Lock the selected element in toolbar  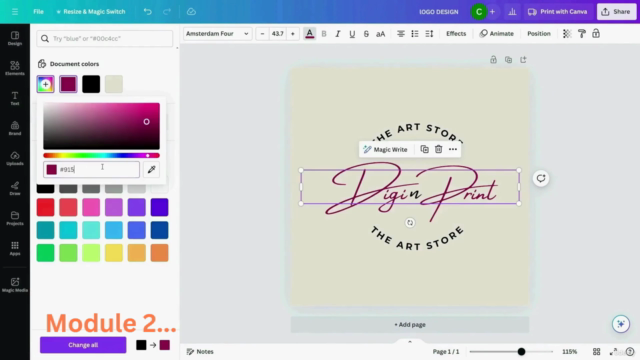point(596,34)
